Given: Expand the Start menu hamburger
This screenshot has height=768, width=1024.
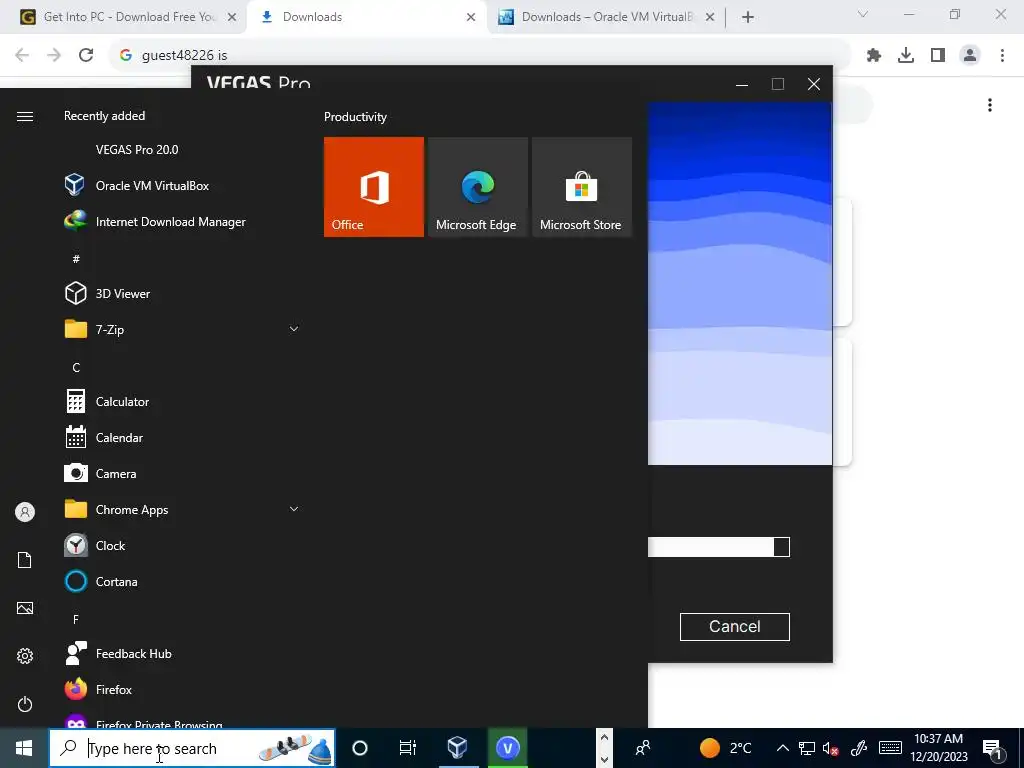Looking at the screenshot, I should pos(25,116).
